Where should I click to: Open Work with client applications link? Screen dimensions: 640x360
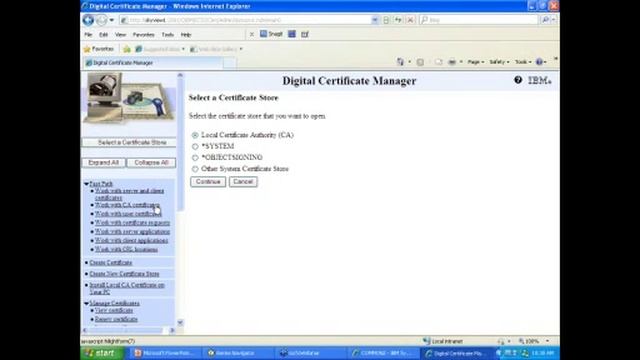click(131, 241)
